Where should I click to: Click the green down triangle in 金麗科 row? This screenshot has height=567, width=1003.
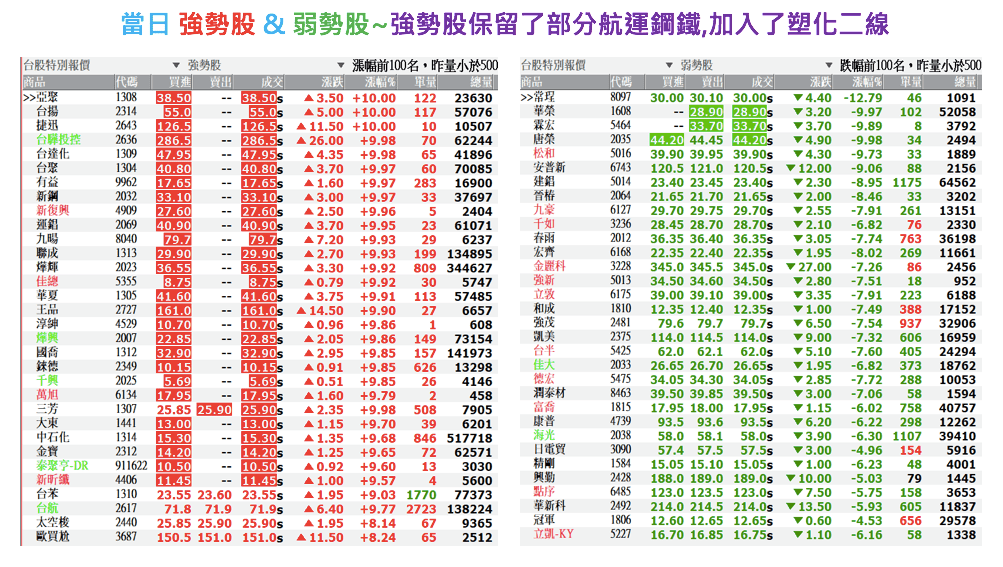click(797, 268)
